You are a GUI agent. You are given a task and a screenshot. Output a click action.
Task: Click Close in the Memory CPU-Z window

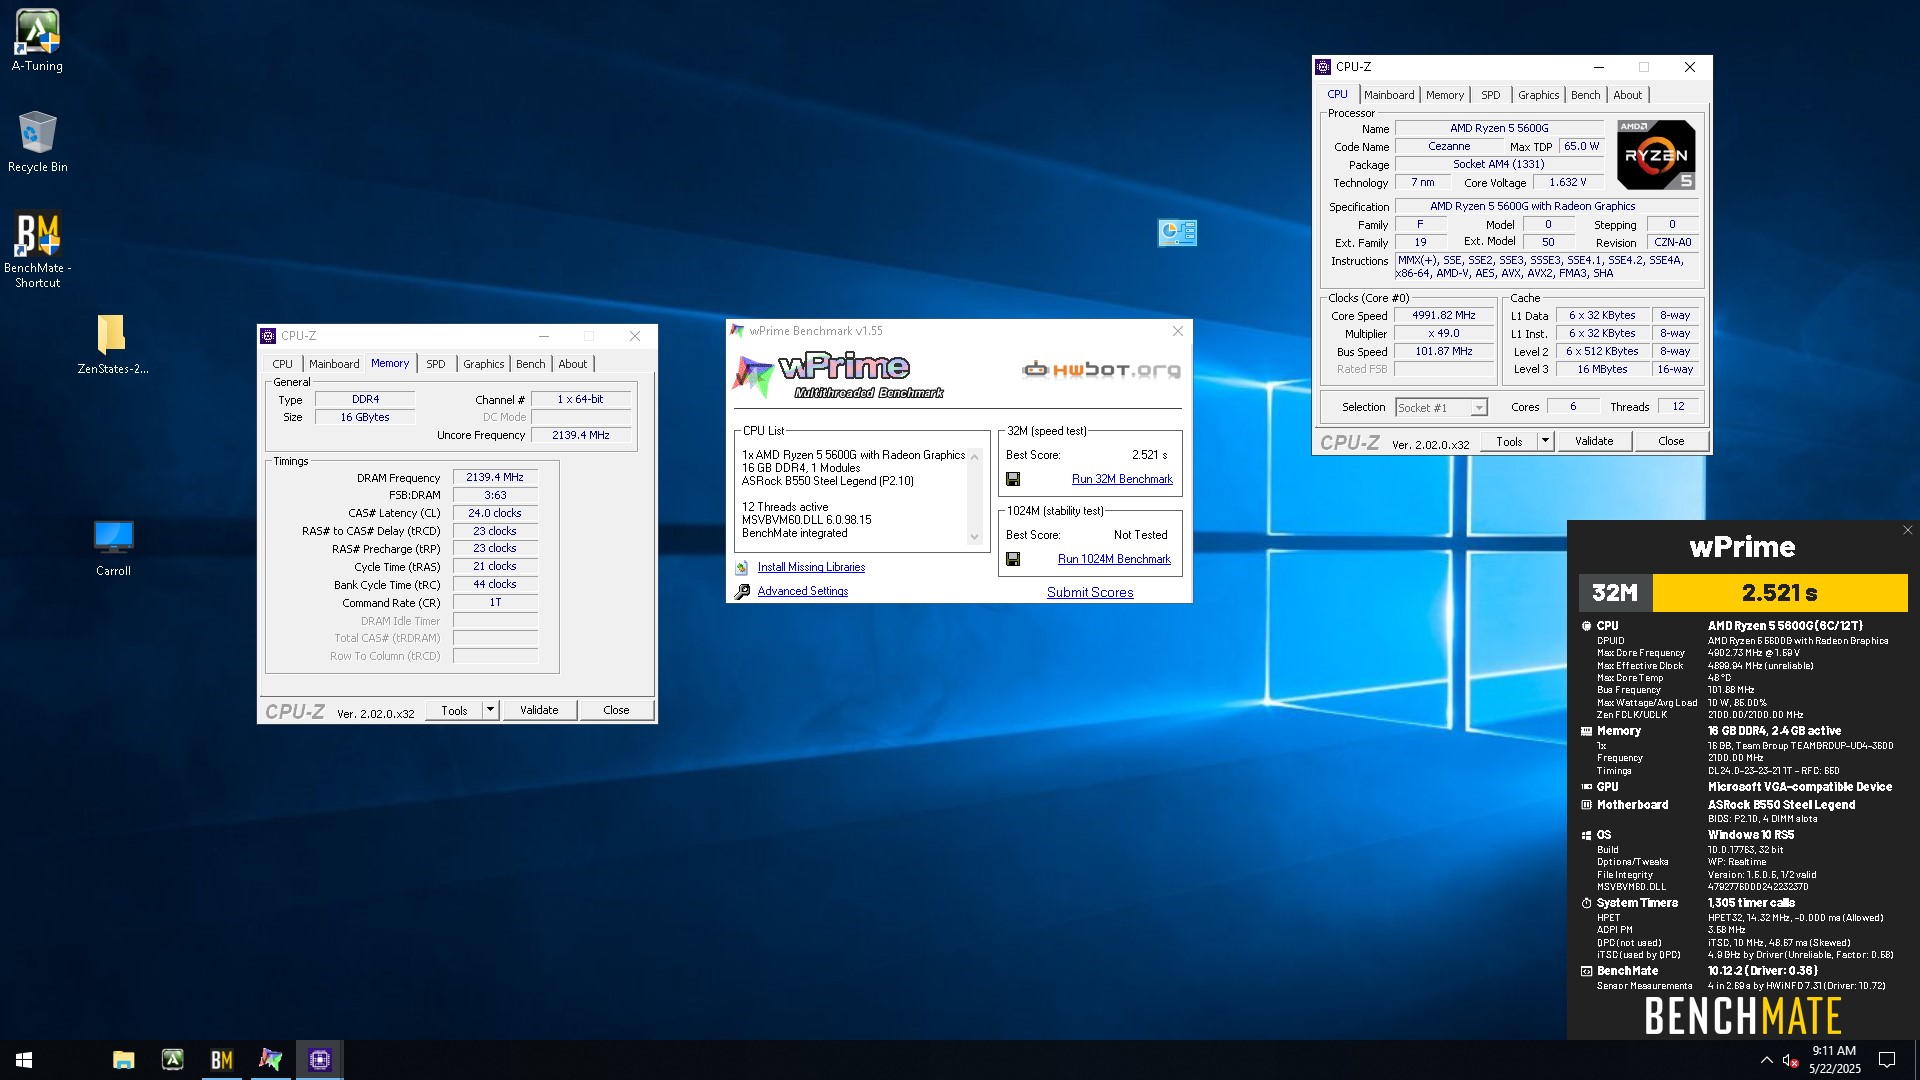616,710
